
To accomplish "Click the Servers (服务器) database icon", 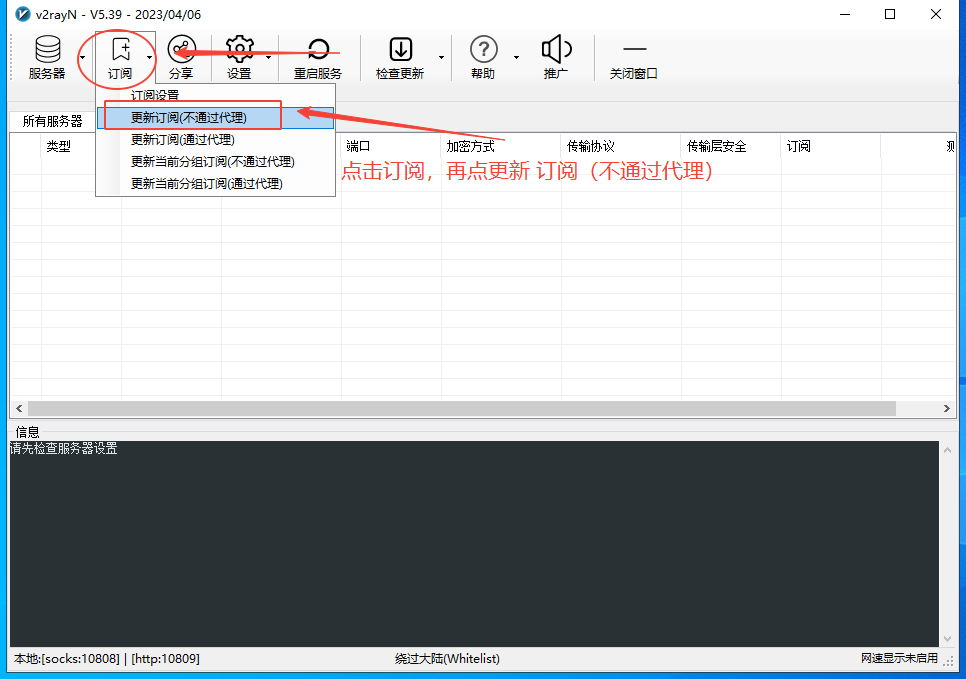I will click(x=47, y=50).
